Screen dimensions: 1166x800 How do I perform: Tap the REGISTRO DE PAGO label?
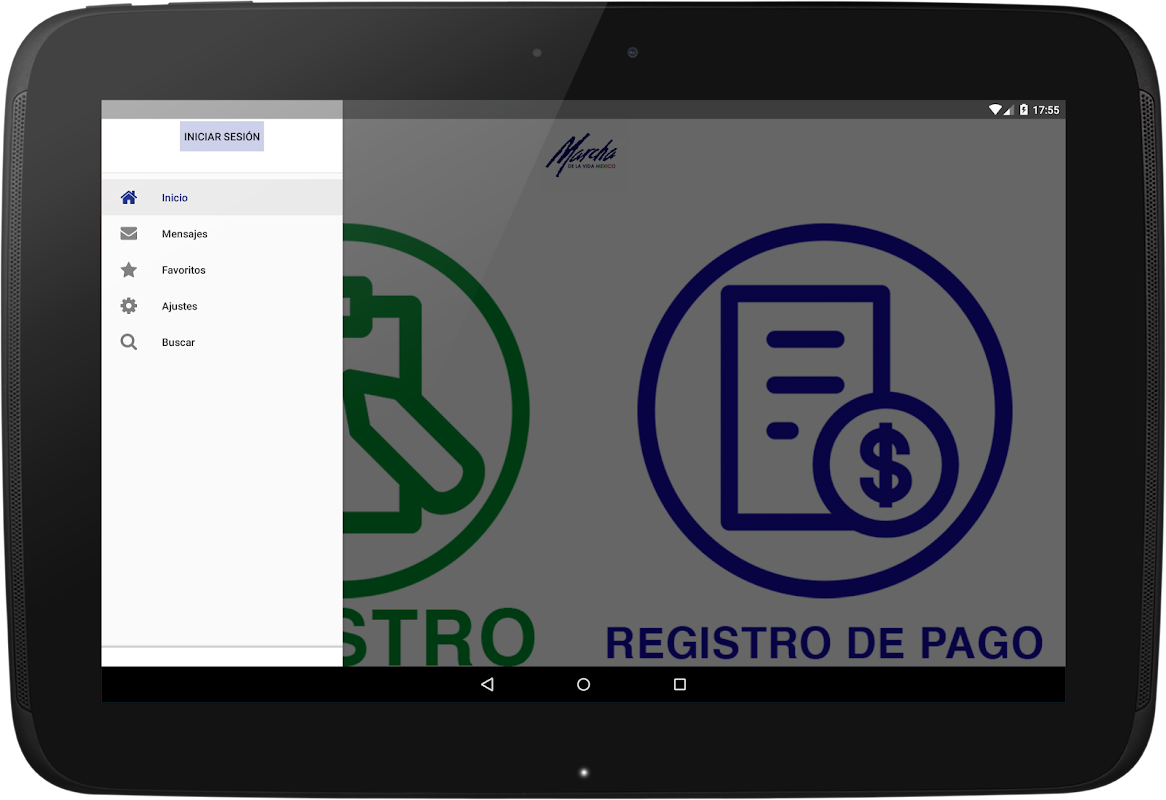click(824, 643)
